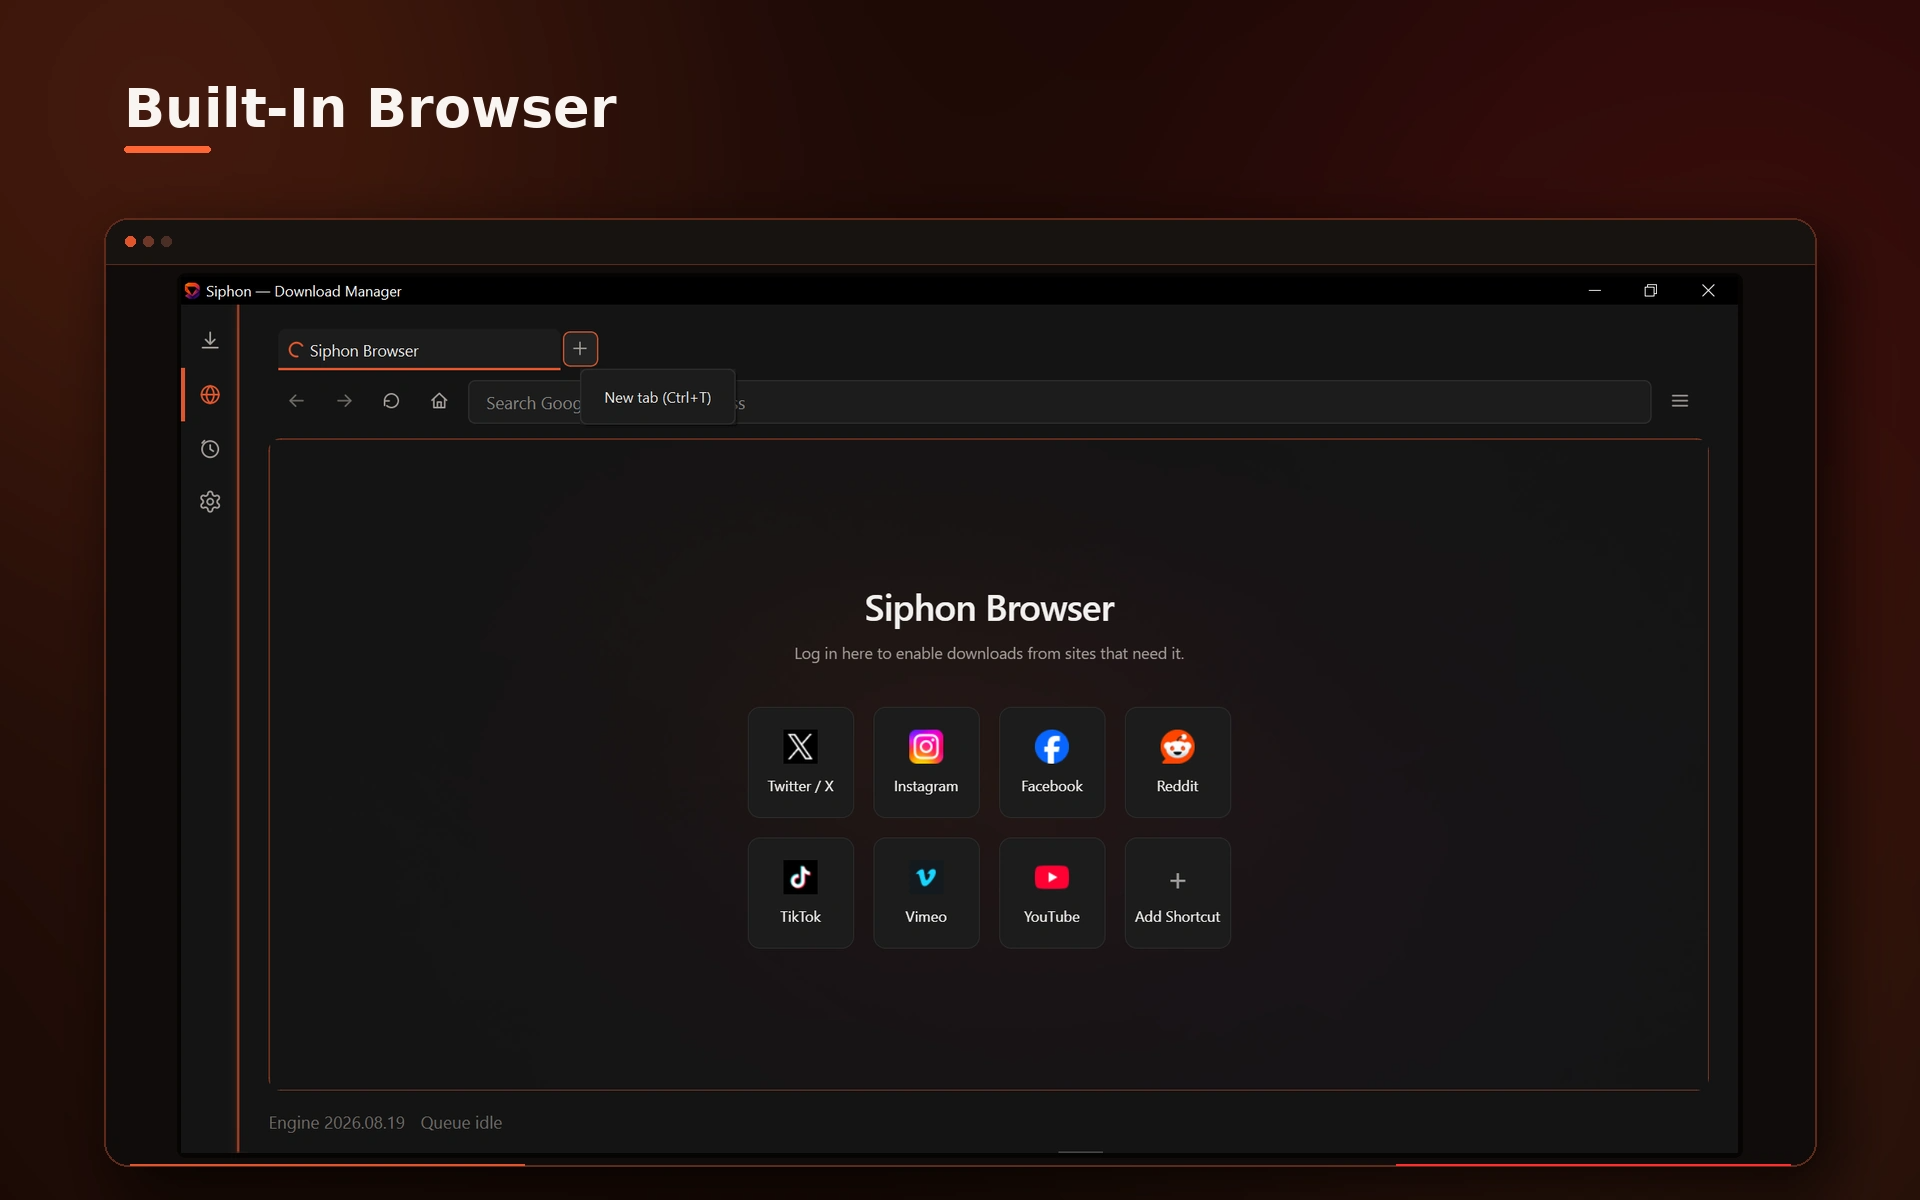Open the Twitter / X shortcut

(x=800, y=763)
